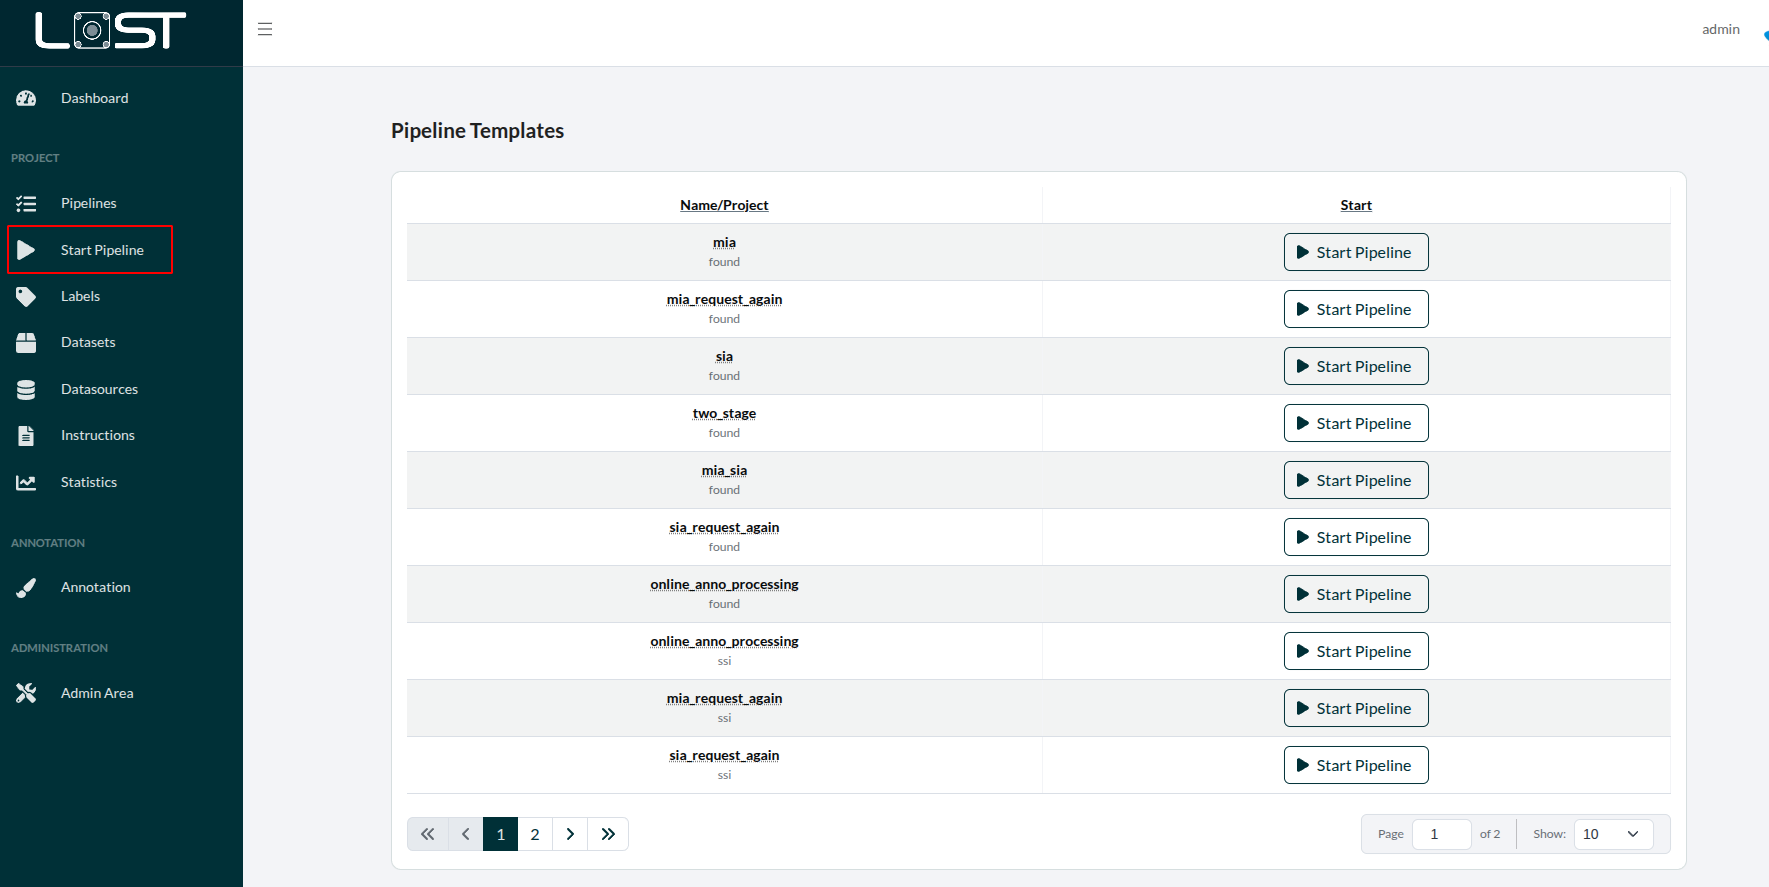Viewport: 1769px width, 887px height.
Task: Open the Show rows-per-page dropdown
Action: pyautogui.click(x=1612, y=834)
